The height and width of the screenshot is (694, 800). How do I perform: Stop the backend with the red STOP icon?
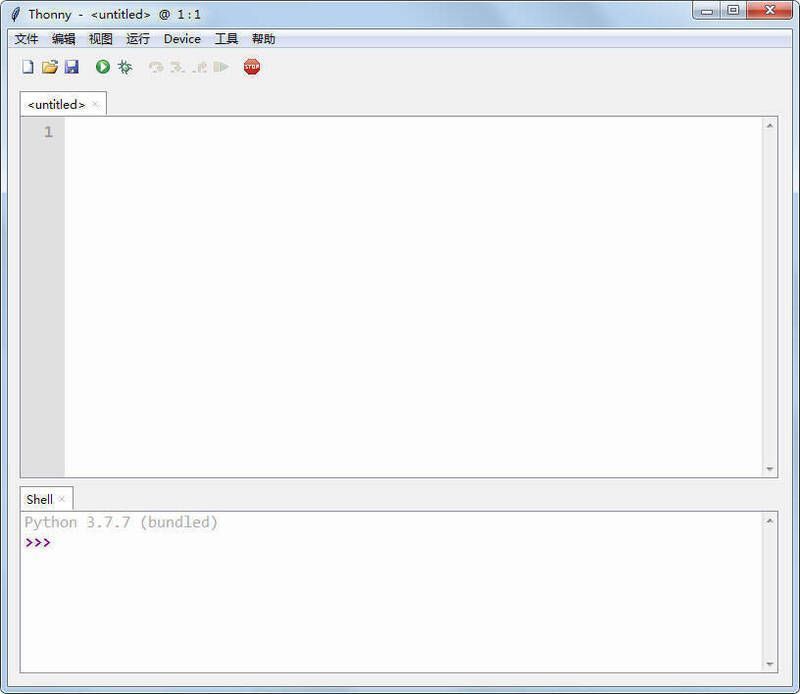252,67
